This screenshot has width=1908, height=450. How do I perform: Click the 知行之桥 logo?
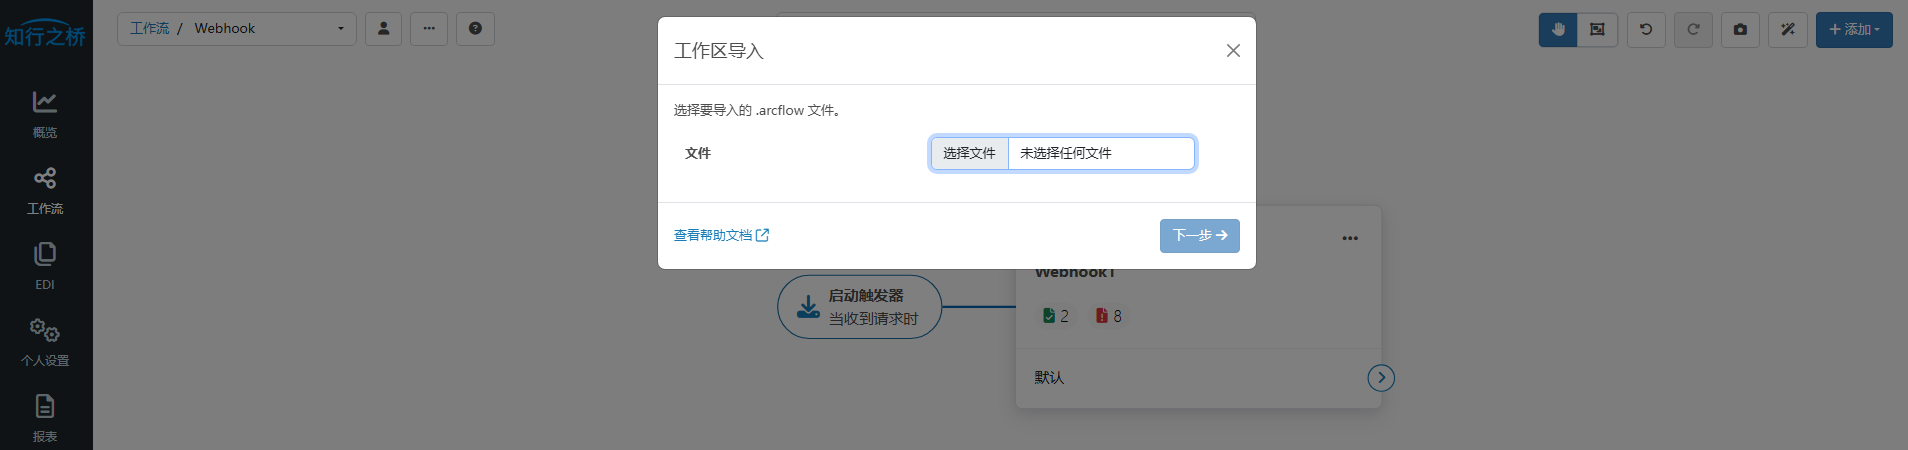coord(45,36)
